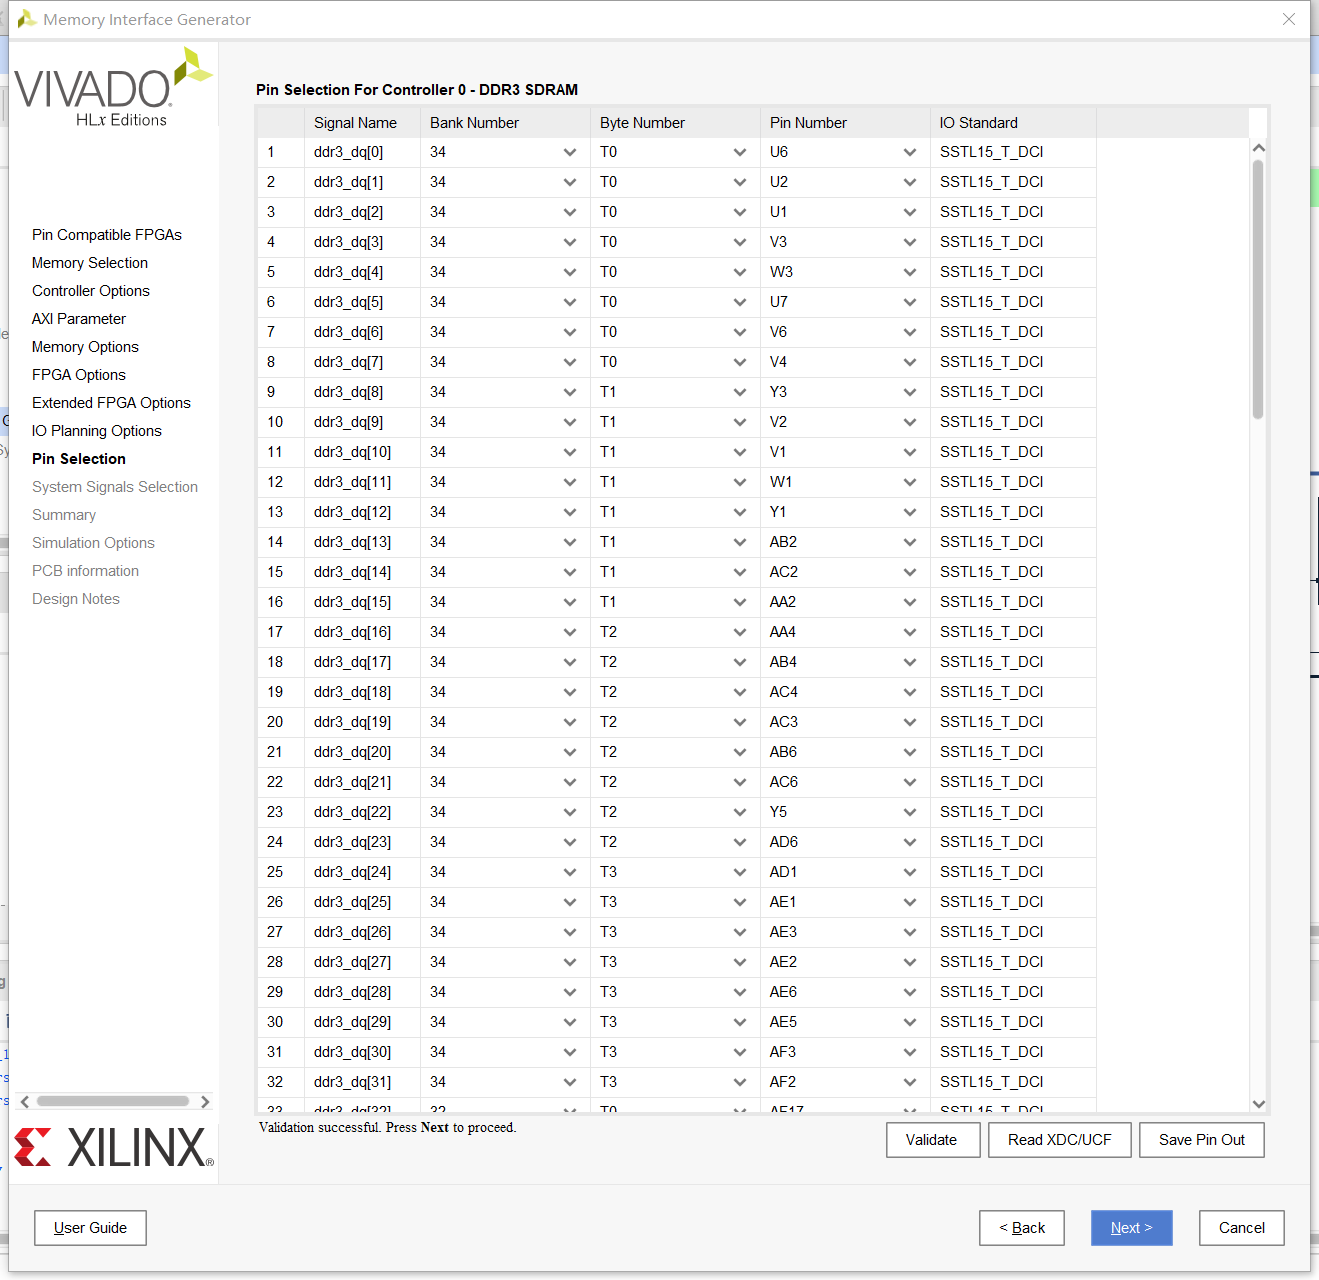Select the ddr3_dq[30] signal name cell
Screen dimensions: 1319x1280
(x=362, y=1052)
